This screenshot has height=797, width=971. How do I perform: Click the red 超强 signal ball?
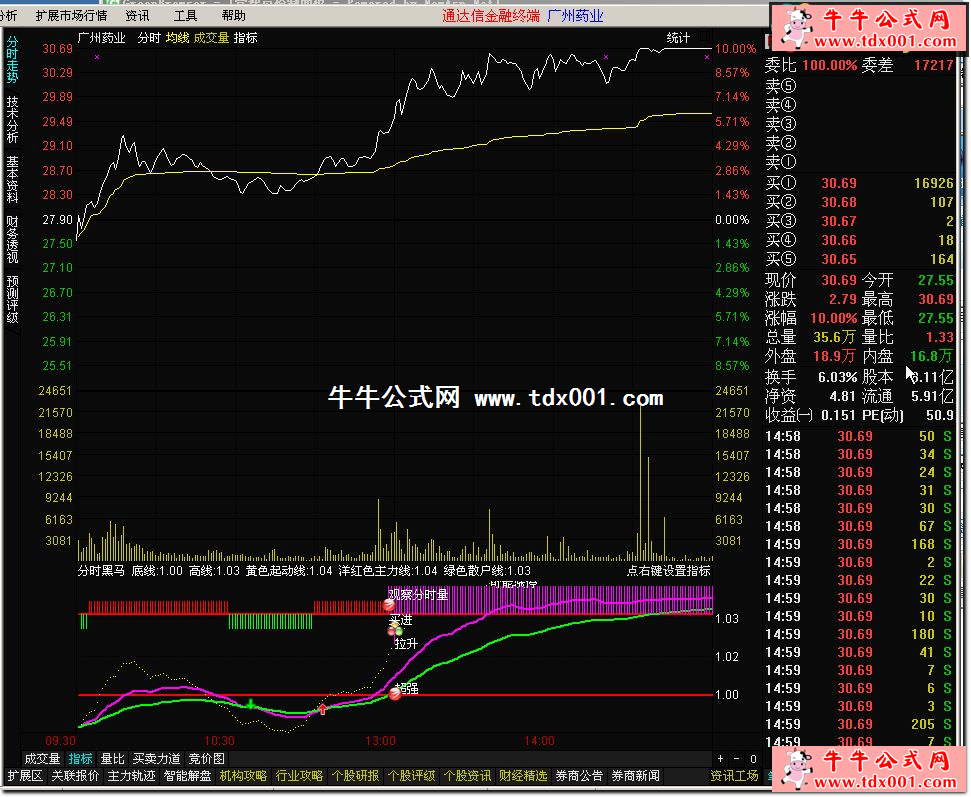click(395, 693)
